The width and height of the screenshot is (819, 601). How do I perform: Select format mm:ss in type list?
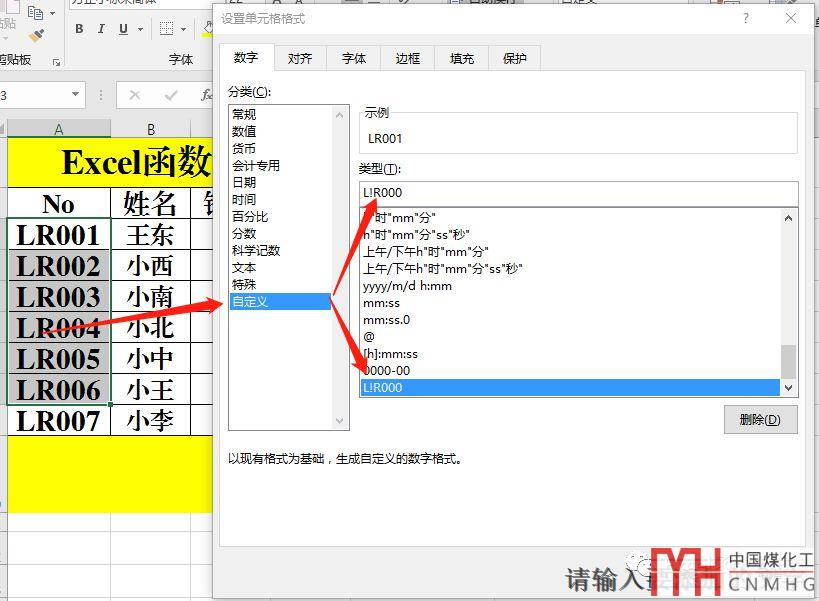(x=571, y=303)
